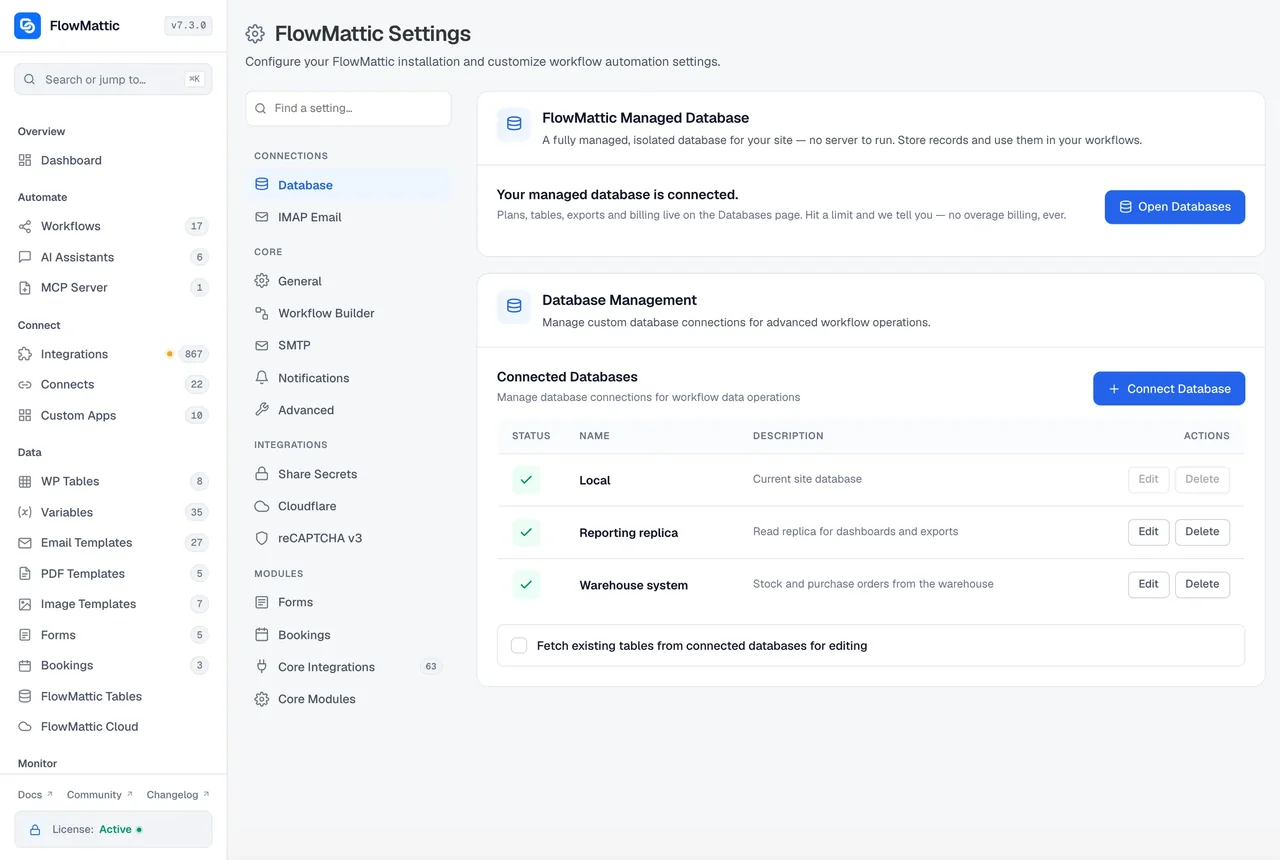The width and height of the screenshot is (1280, 860).
Task: Click the Connects link icon
Action: (25, 384)
